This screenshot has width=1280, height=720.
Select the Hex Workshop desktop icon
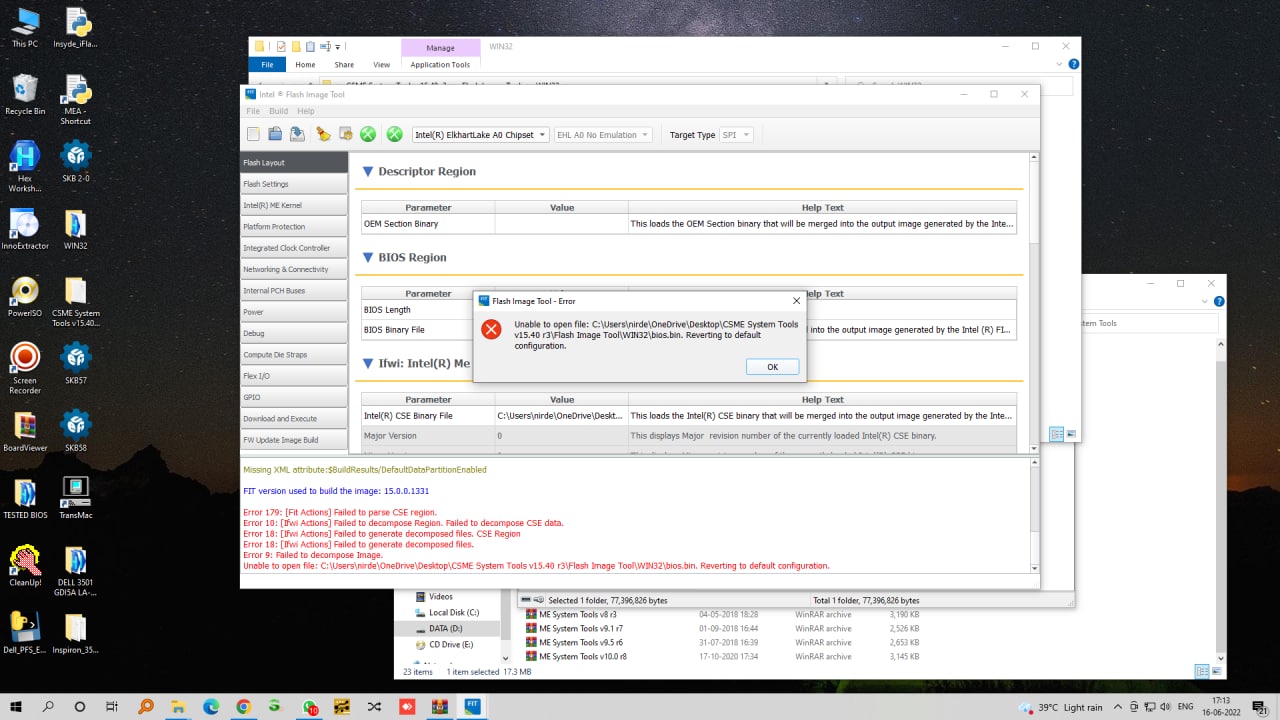pos(25,166)
